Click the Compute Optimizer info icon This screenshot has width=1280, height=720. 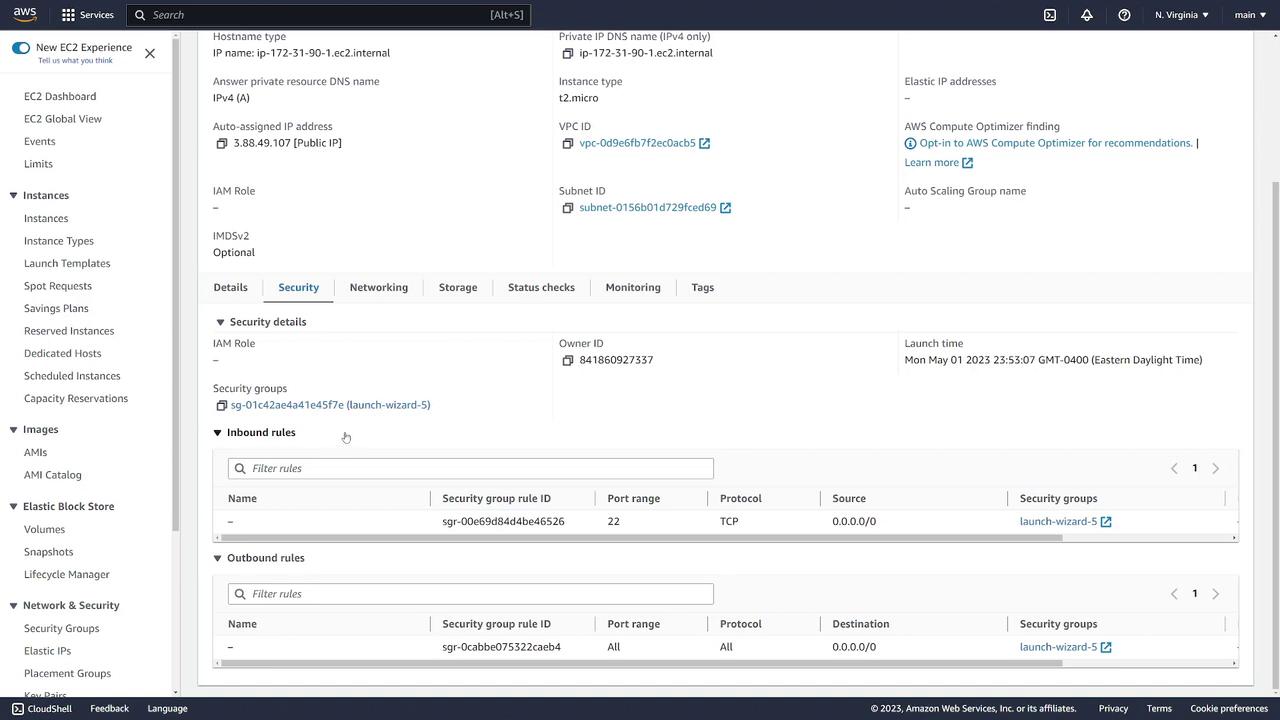(x=910, y=143)
